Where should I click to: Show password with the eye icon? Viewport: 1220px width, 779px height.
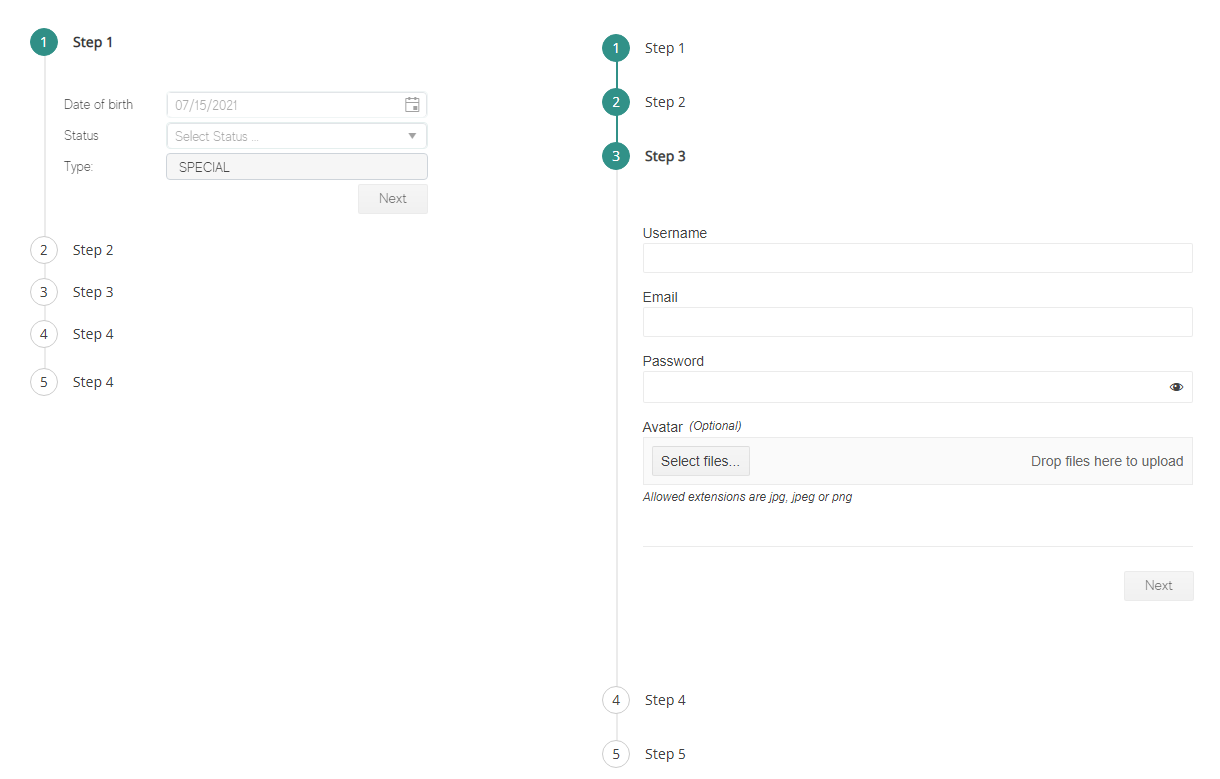click(1176, 387)
